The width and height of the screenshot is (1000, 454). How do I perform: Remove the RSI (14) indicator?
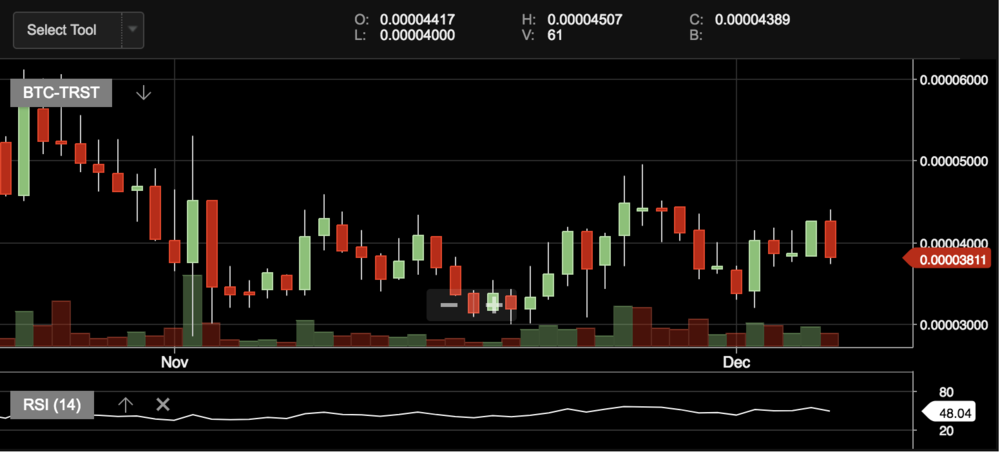[163, 404]
